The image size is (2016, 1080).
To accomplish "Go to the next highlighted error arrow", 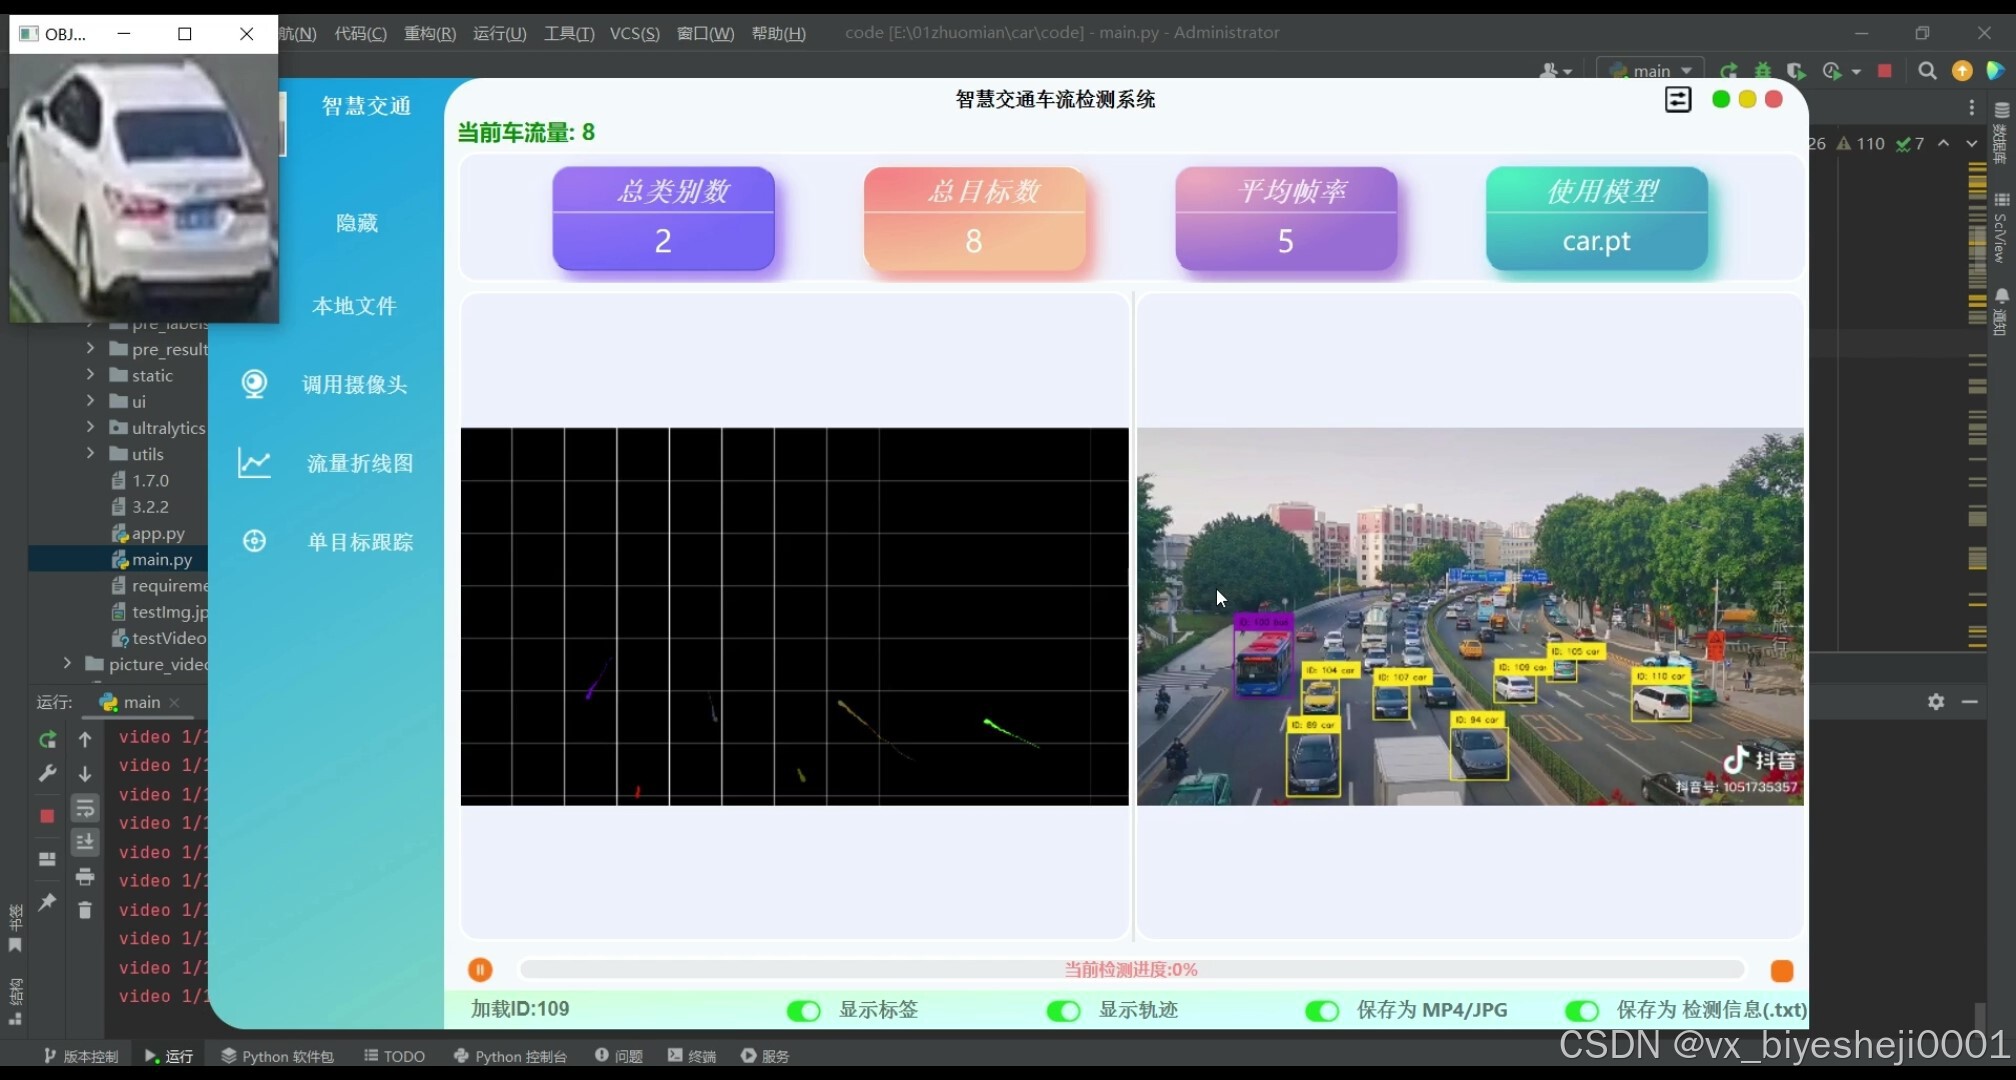I will click(x=1971, y=144).
